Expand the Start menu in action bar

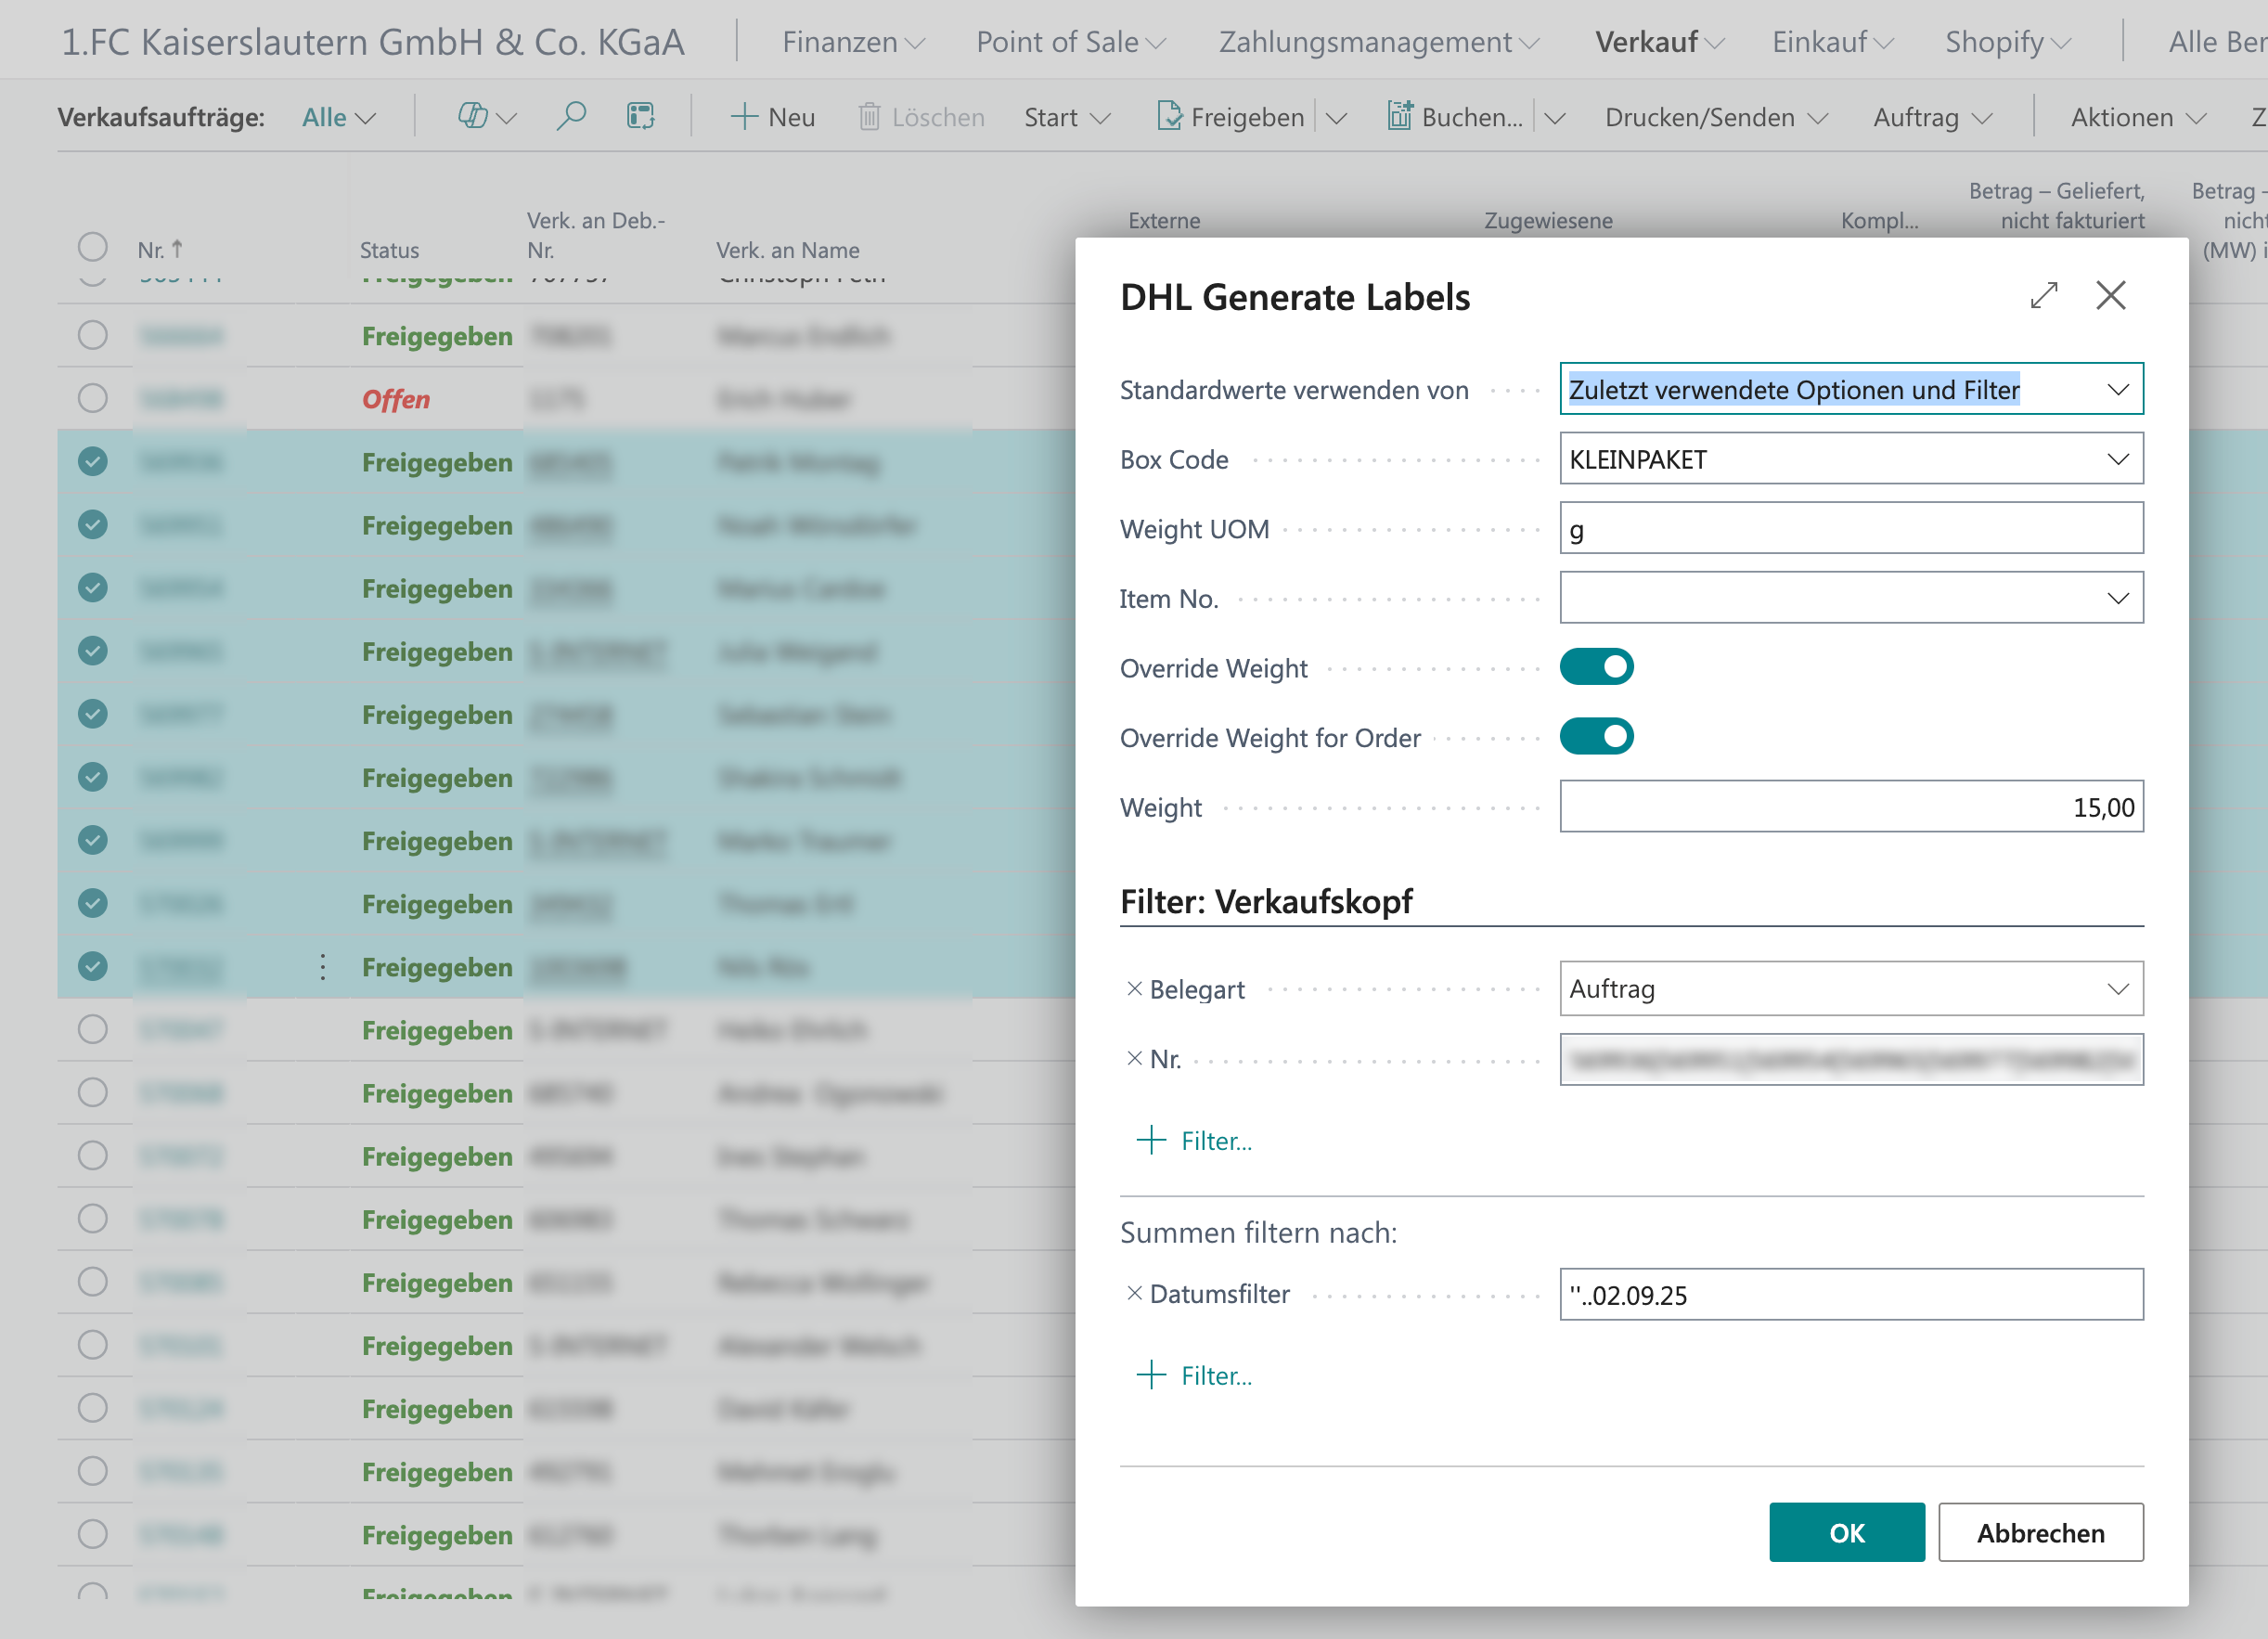(1067, 118)
